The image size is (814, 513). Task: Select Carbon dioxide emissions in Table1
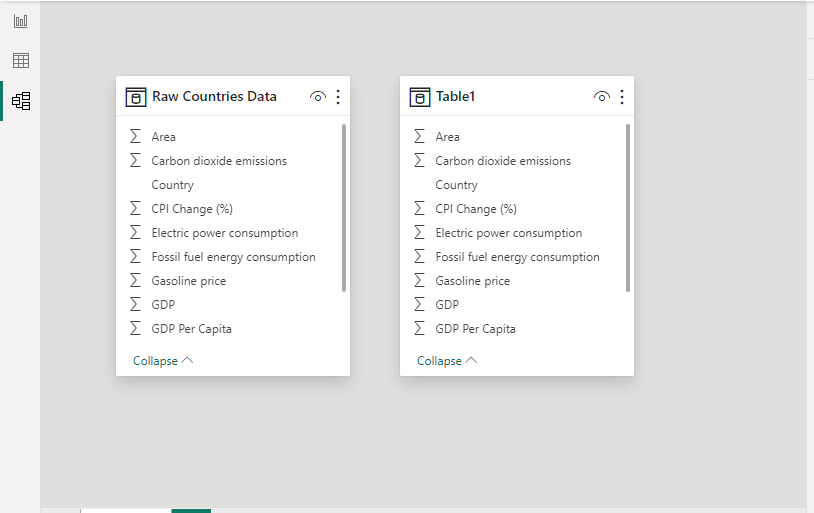(503, 161)
